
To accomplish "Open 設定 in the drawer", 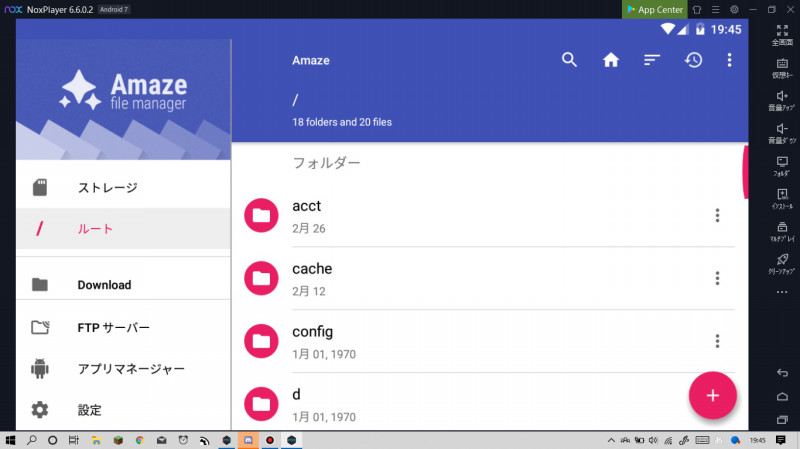I will coord(123,410).
